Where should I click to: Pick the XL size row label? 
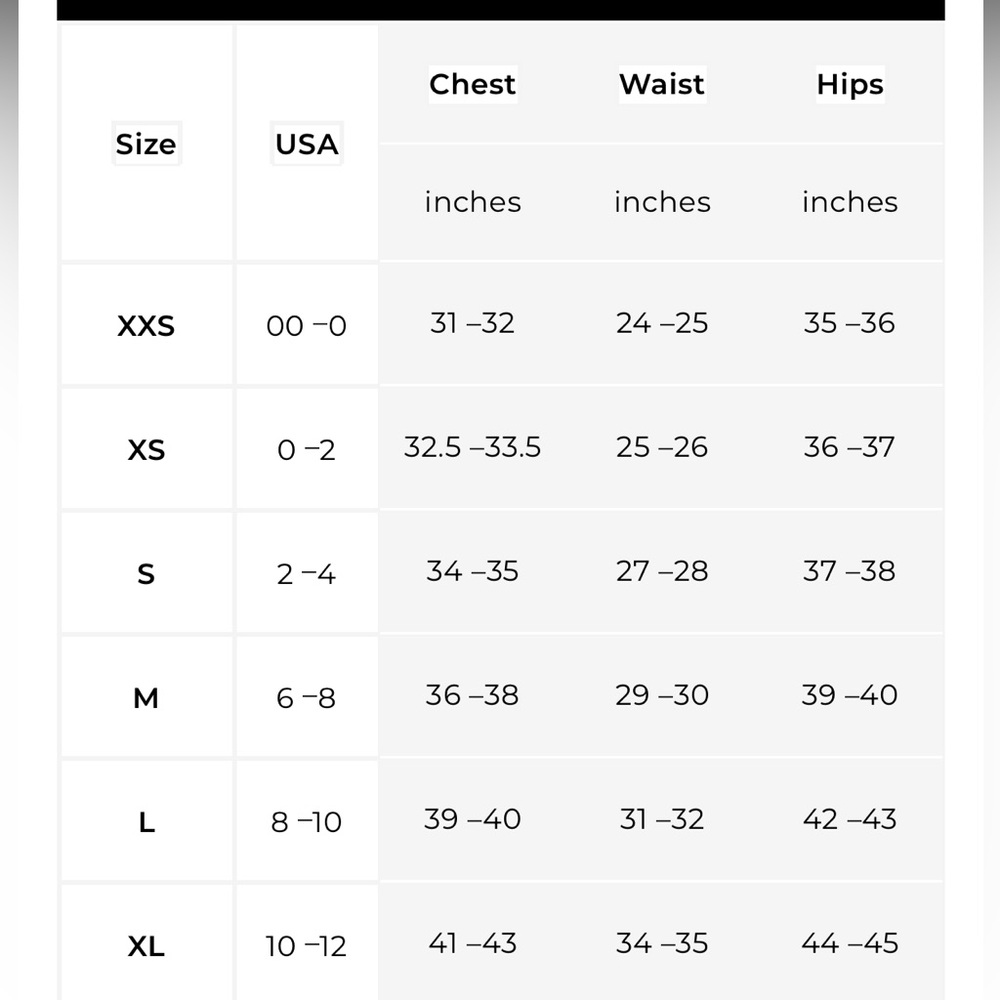(x=146, y=946)
